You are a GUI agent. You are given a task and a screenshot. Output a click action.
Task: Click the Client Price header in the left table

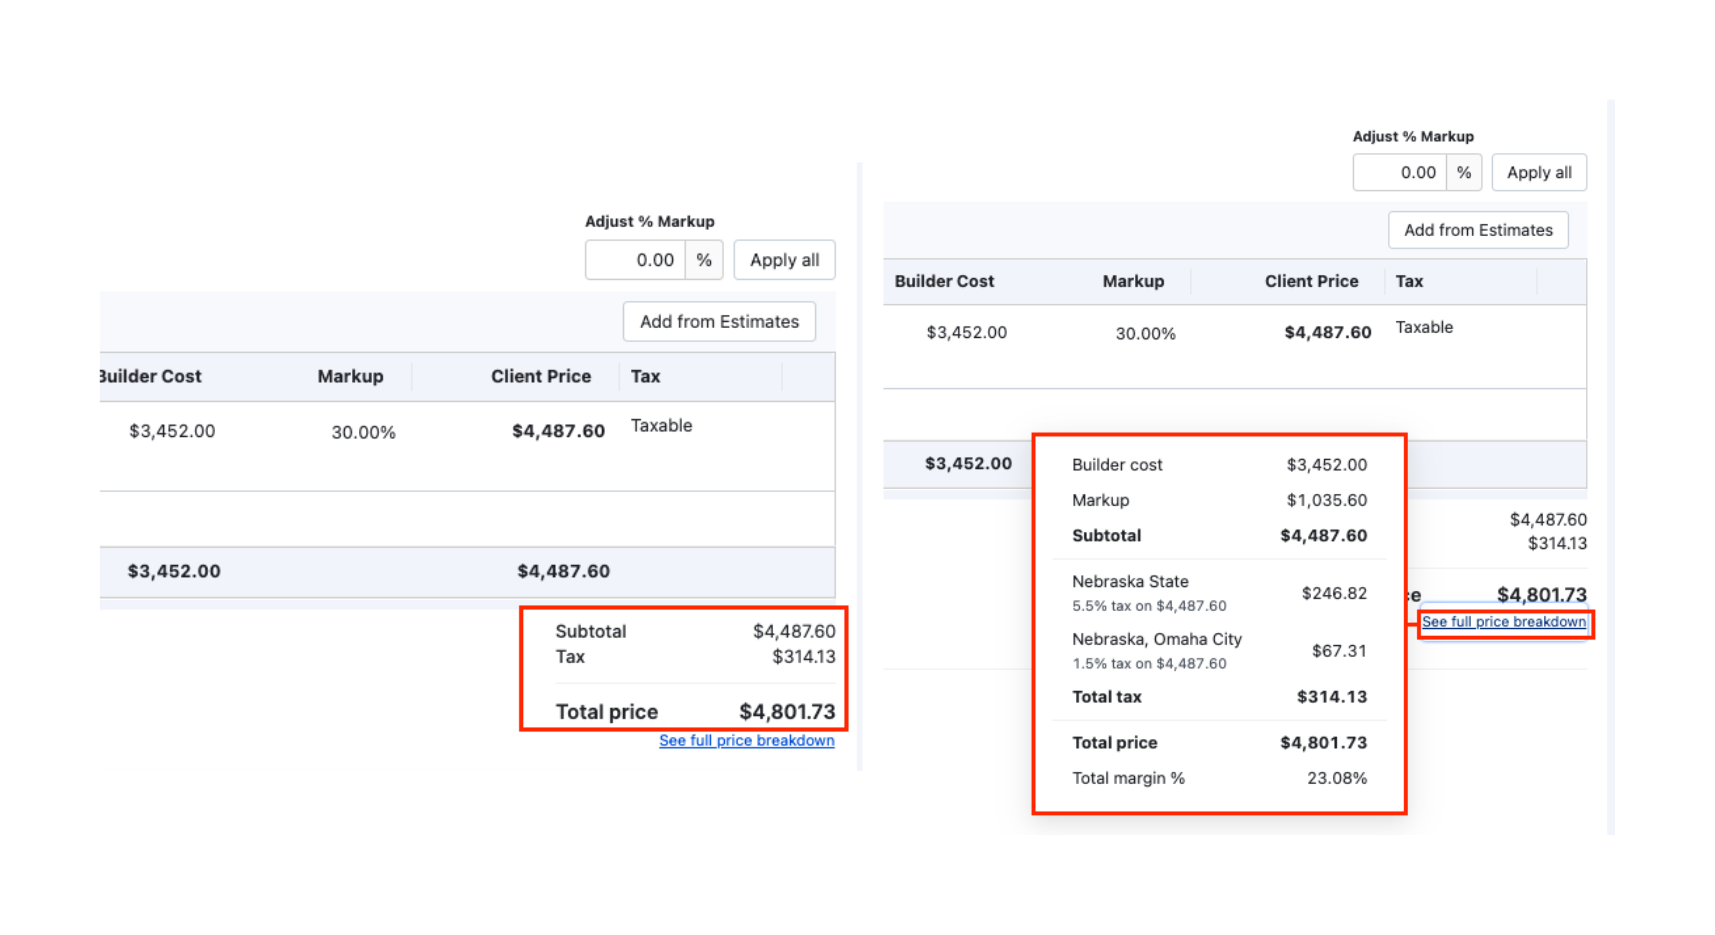click(x=540, y=376)
